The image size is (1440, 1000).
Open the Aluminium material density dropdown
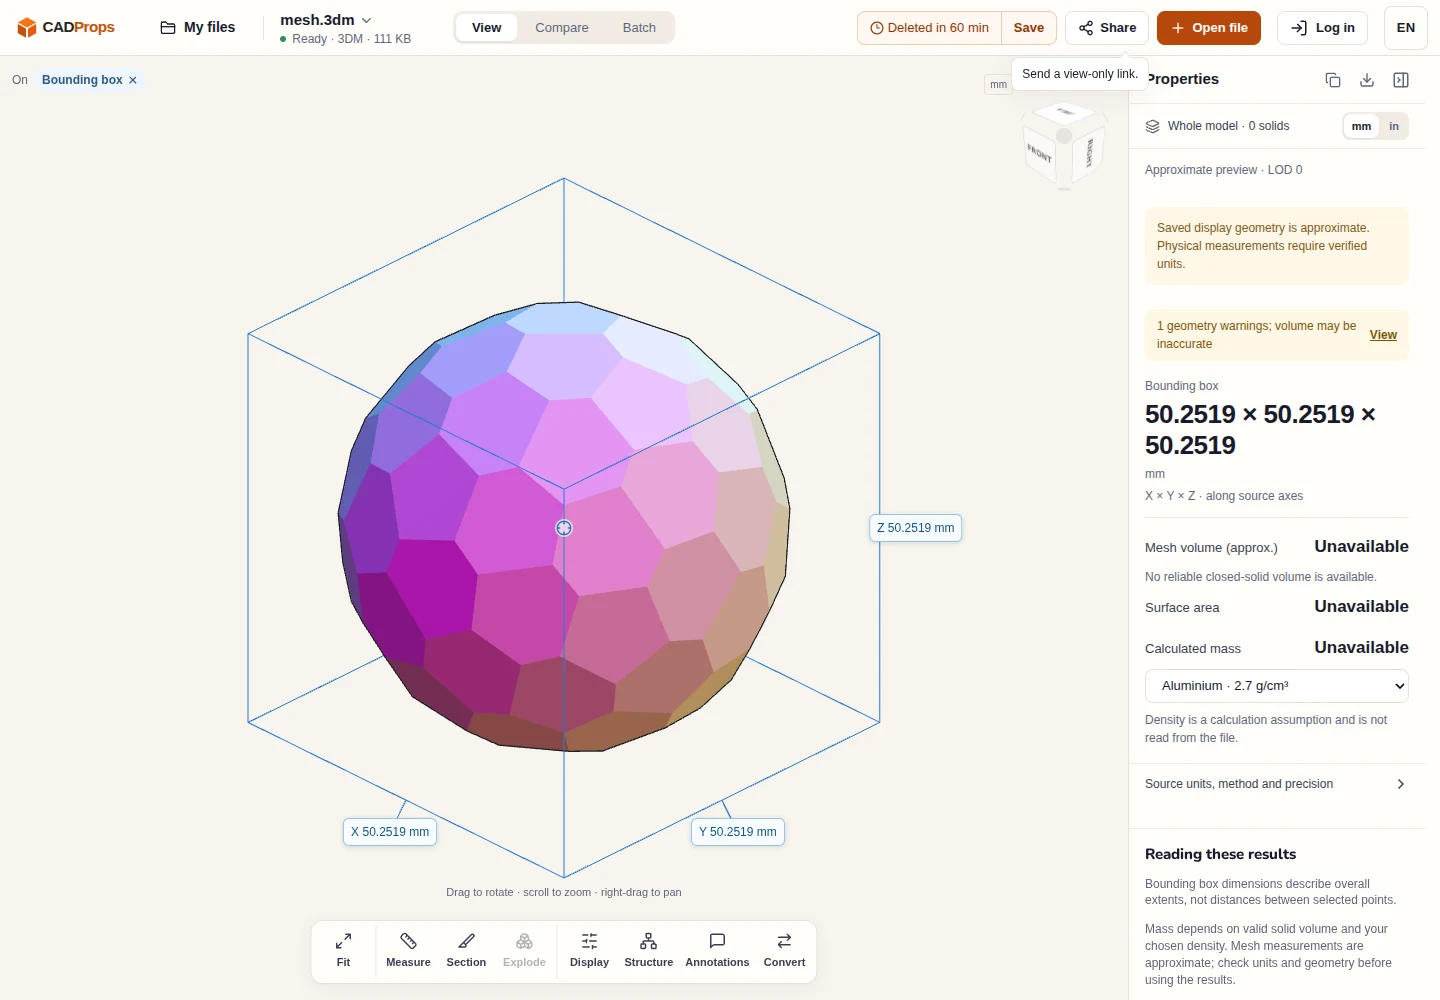coord(1277,686)
